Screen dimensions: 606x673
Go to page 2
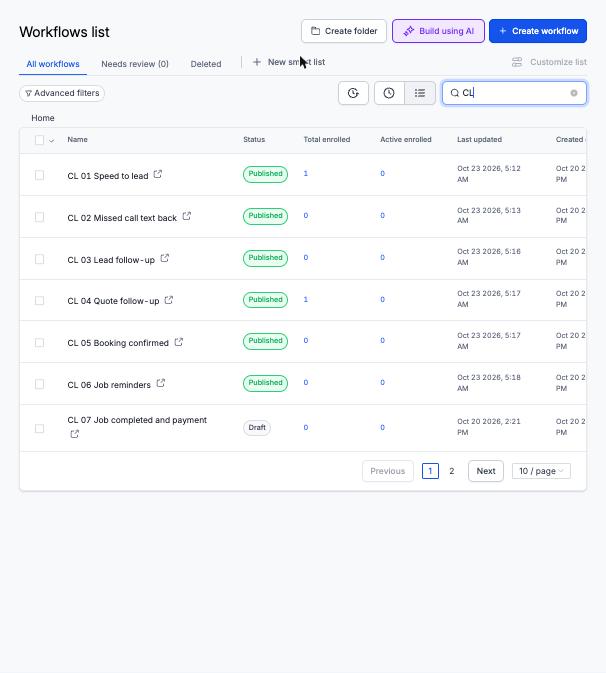coord(451,471)
